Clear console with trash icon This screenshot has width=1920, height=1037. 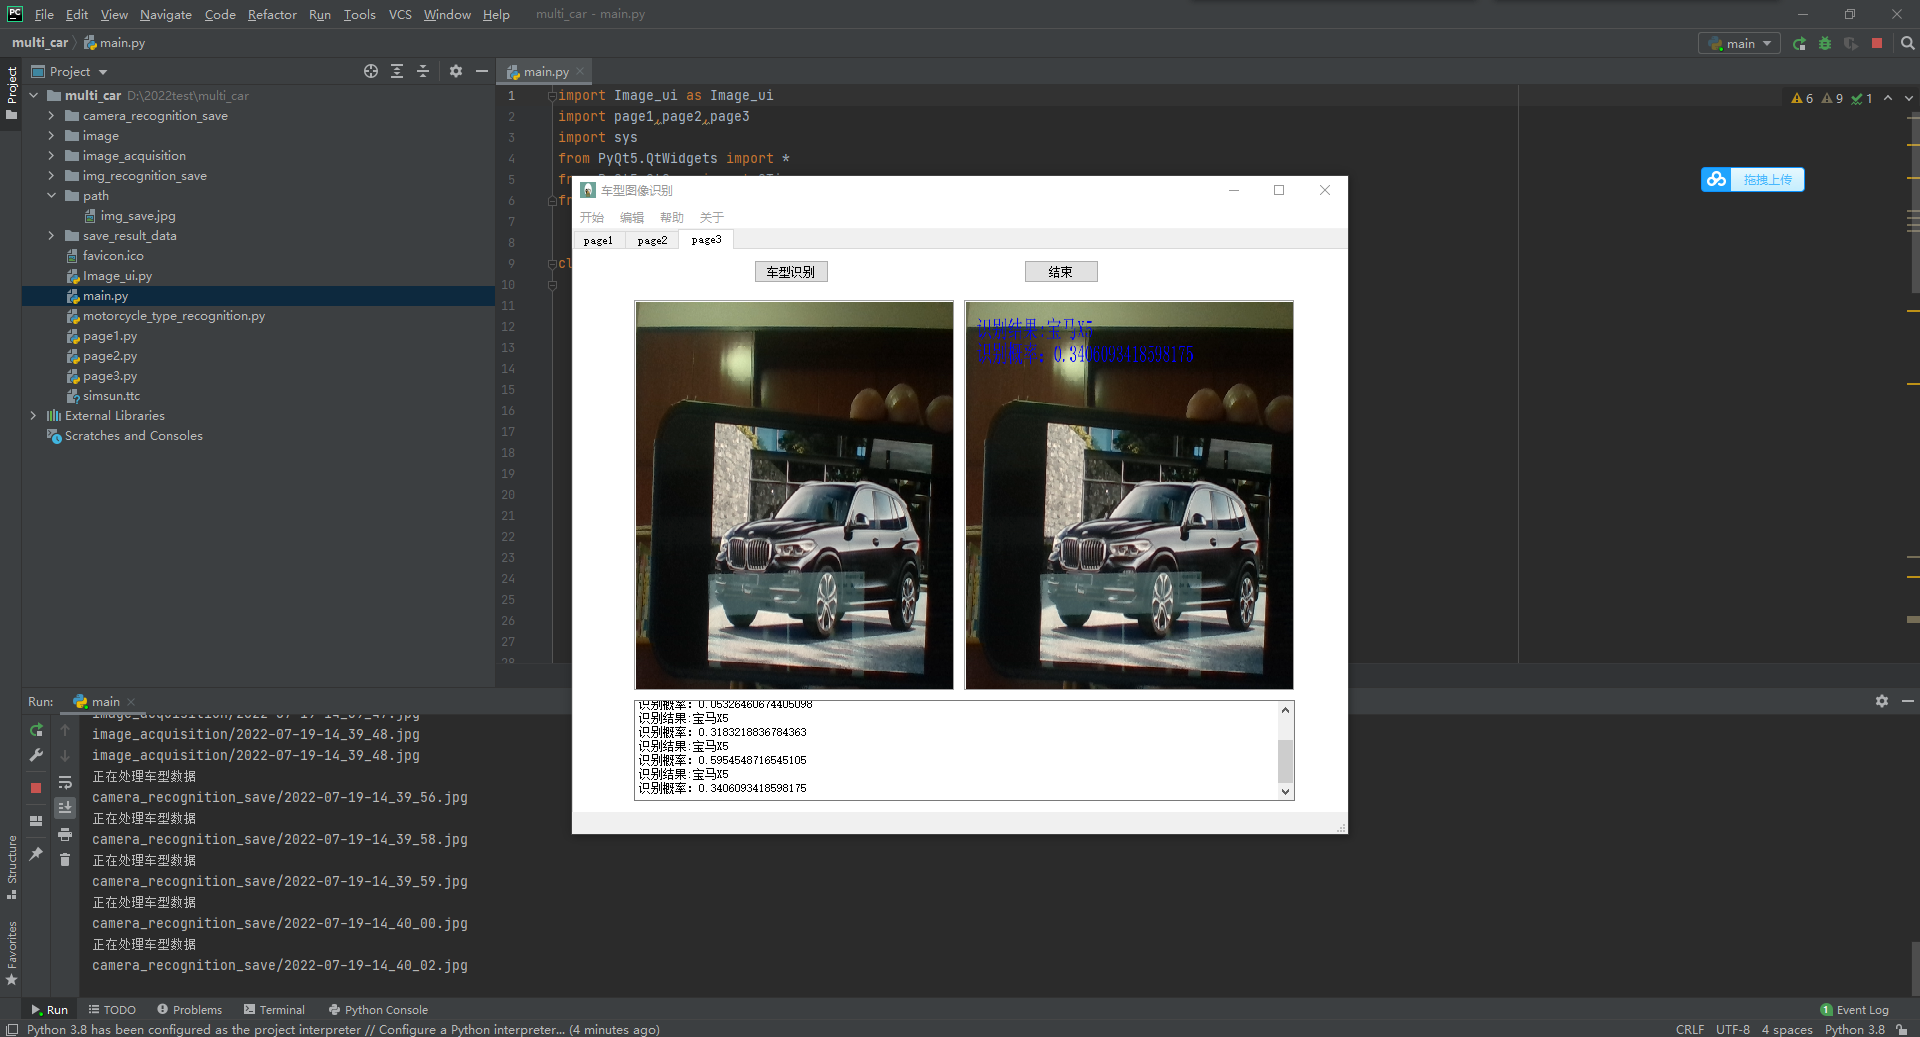coord(65,859)
